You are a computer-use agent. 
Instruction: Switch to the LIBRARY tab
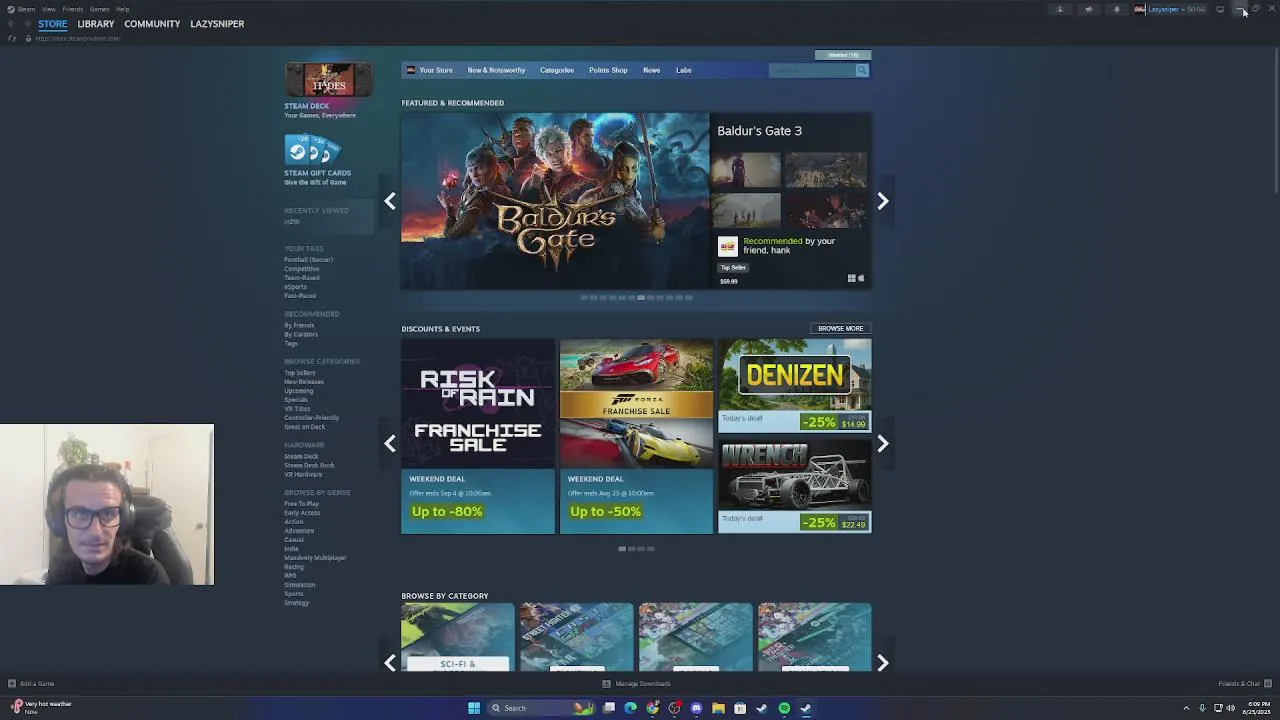pos(96,24)
